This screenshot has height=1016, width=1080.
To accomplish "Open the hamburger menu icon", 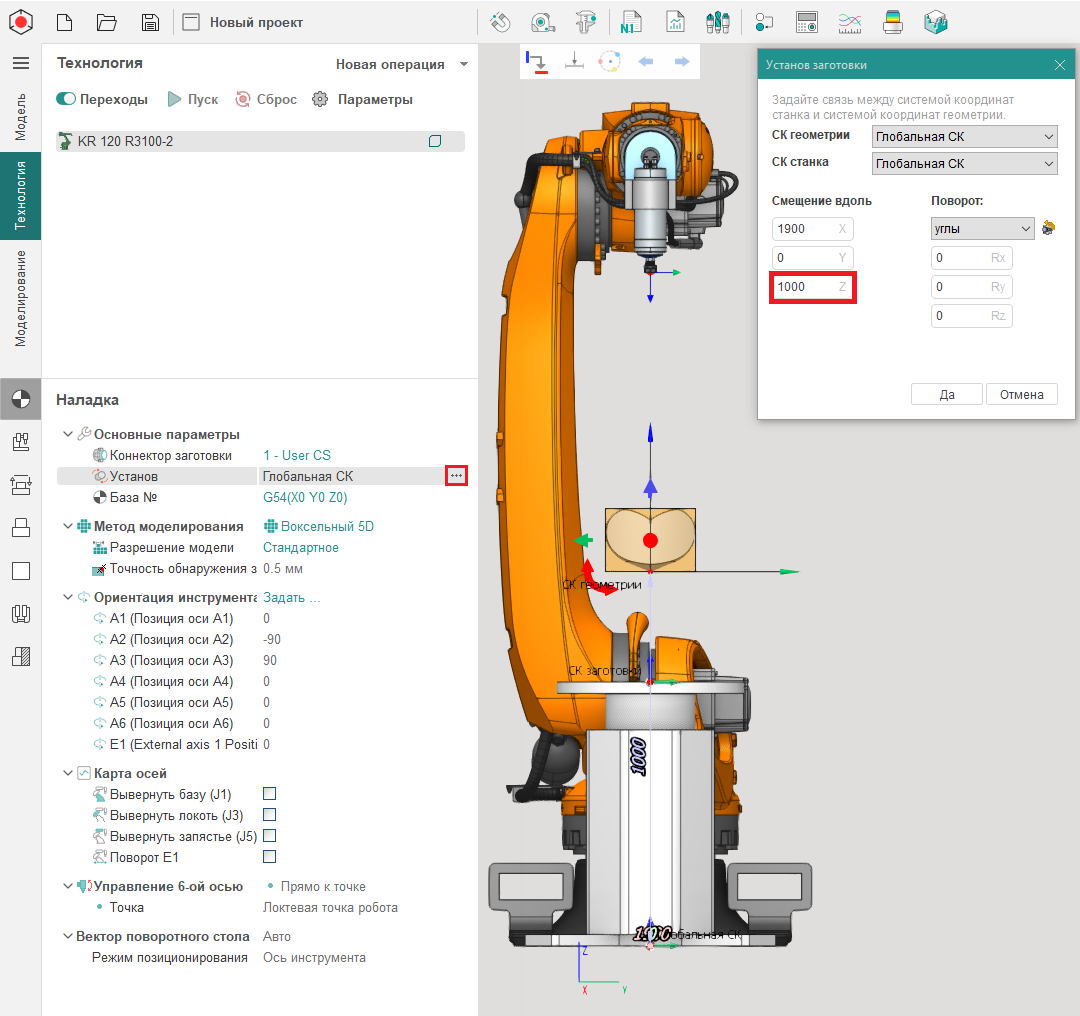I will pos(20,63).
